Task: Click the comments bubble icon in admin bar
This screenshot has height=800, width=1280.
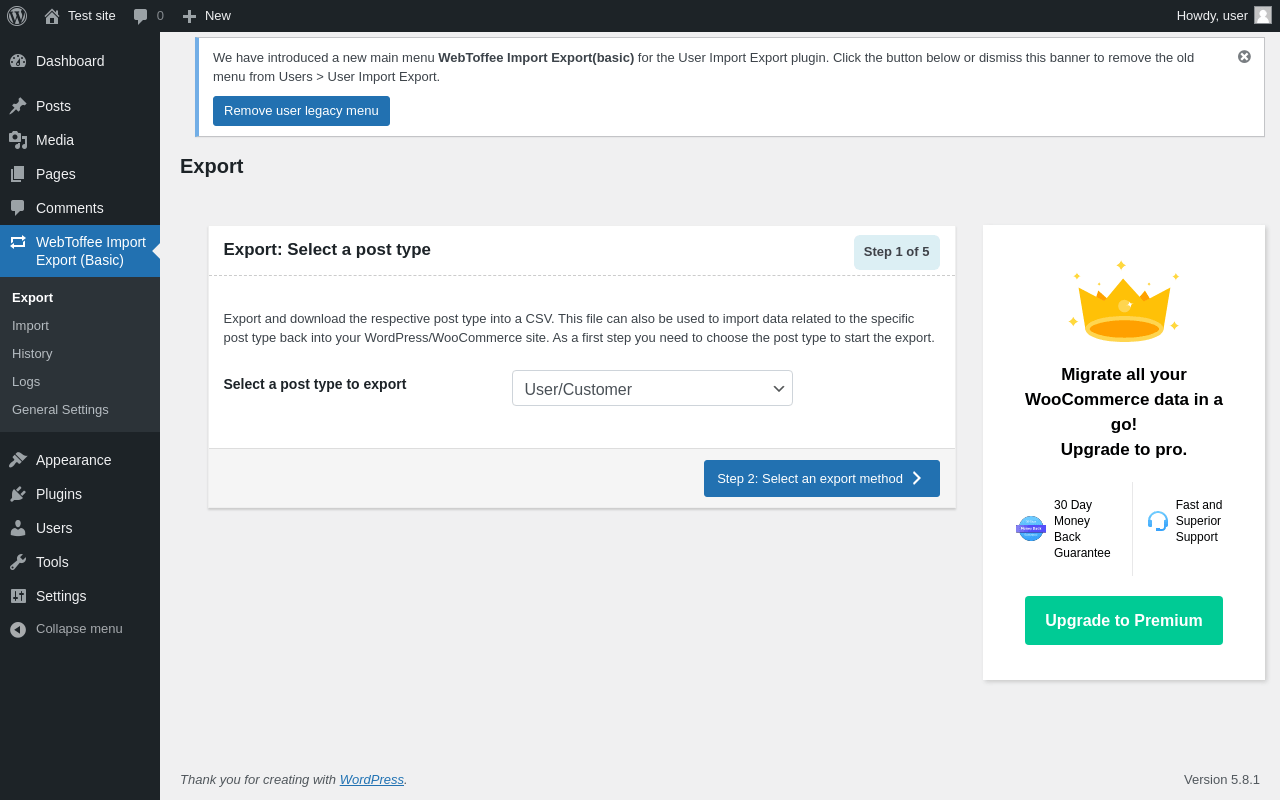Action: (x=141, y=16)
